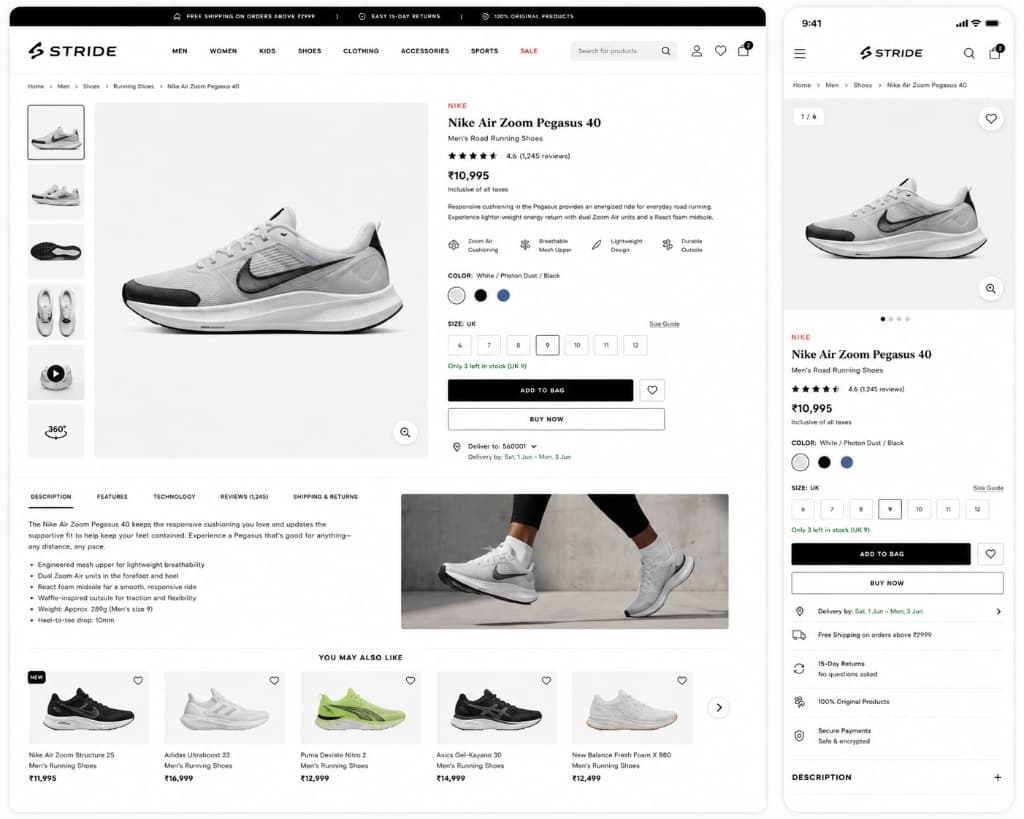Screen dimensions: 1024x819
Task: Select size 12 in mobile view
Action: click(x=977, y=509)
